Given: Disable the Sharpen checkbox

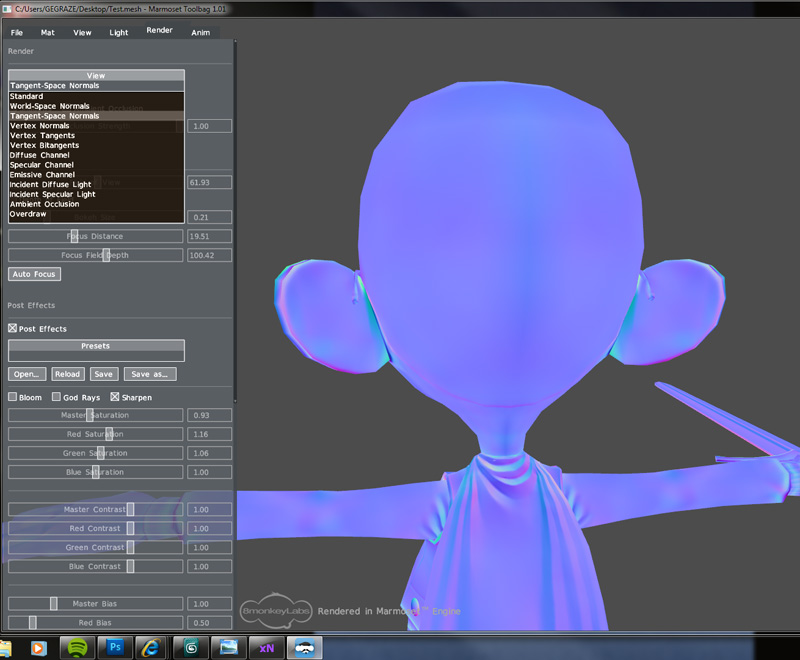Looking at the screenshot, I should click(x=115, y=397).
